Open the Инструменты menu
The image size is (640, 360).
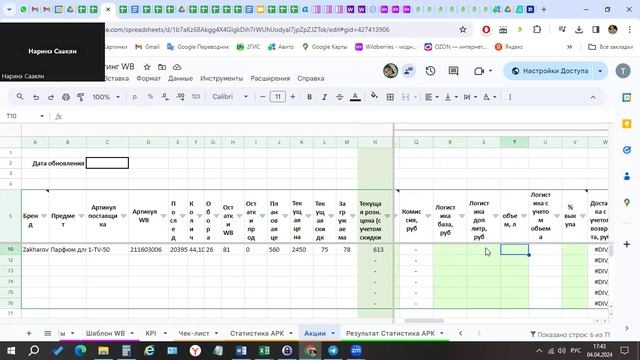click(x=222, y=78)
